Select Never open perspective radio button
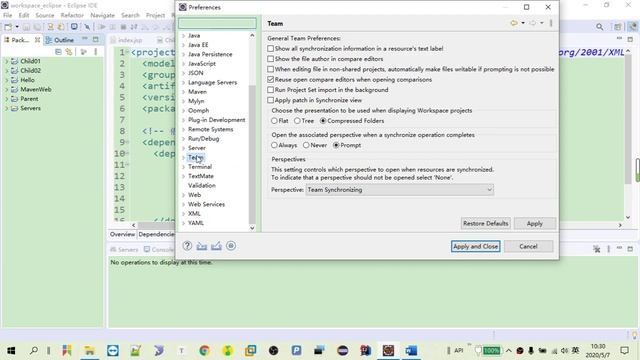The height and width of the screenshot is (360, 640). [306, 145]
